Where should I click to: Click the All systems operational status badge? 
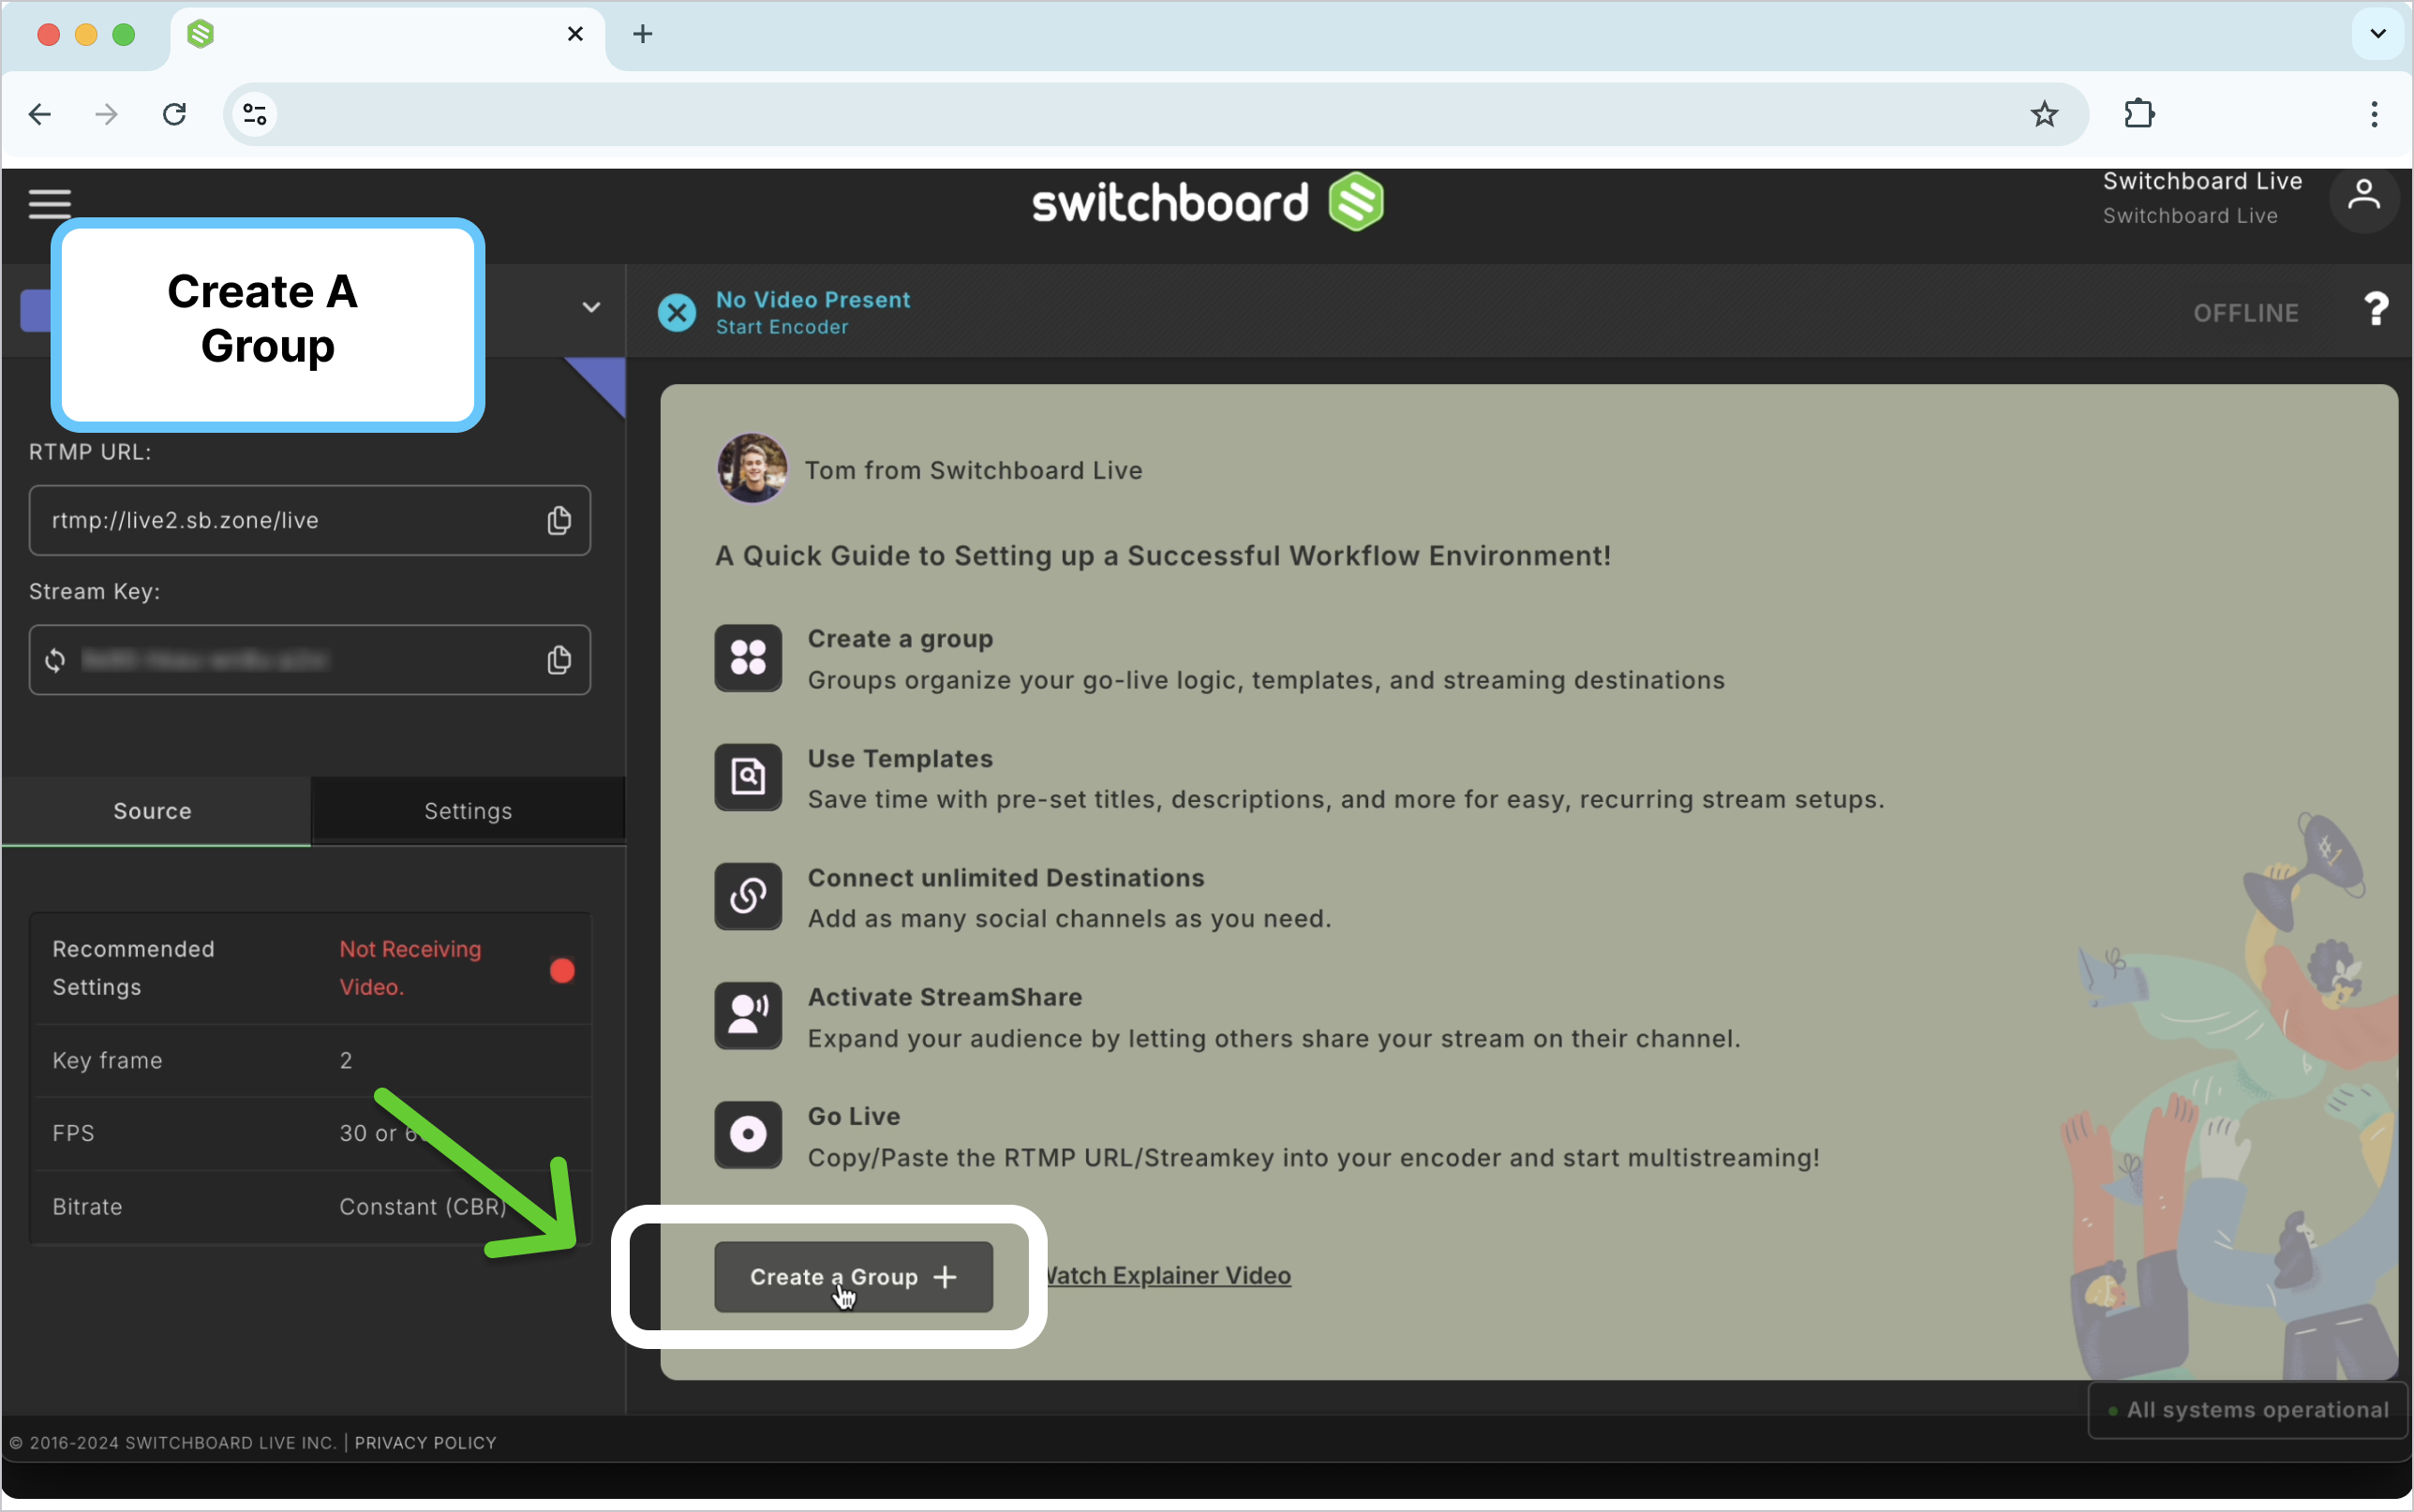pos(2247,1410)
